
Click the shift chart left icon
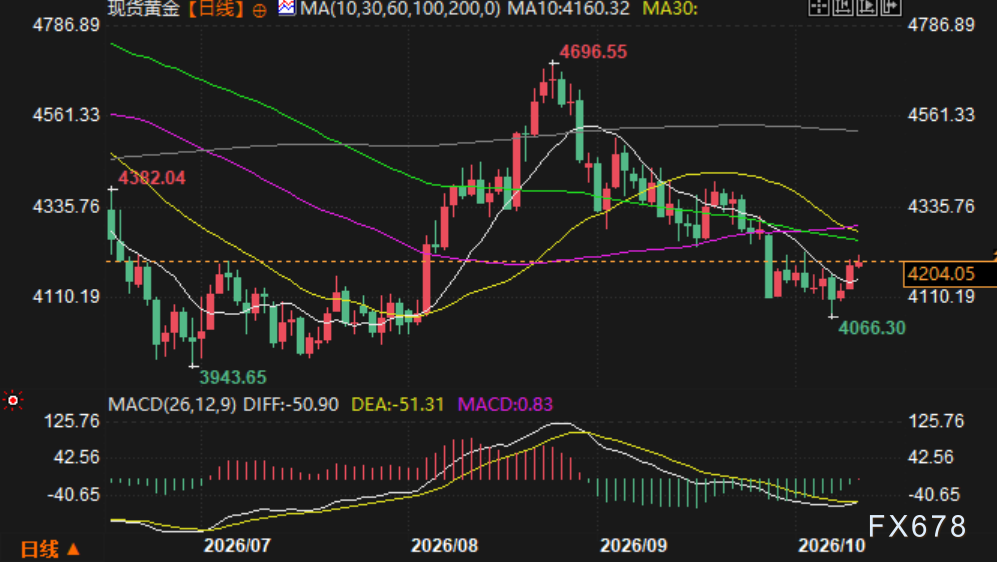pos(843,7)
